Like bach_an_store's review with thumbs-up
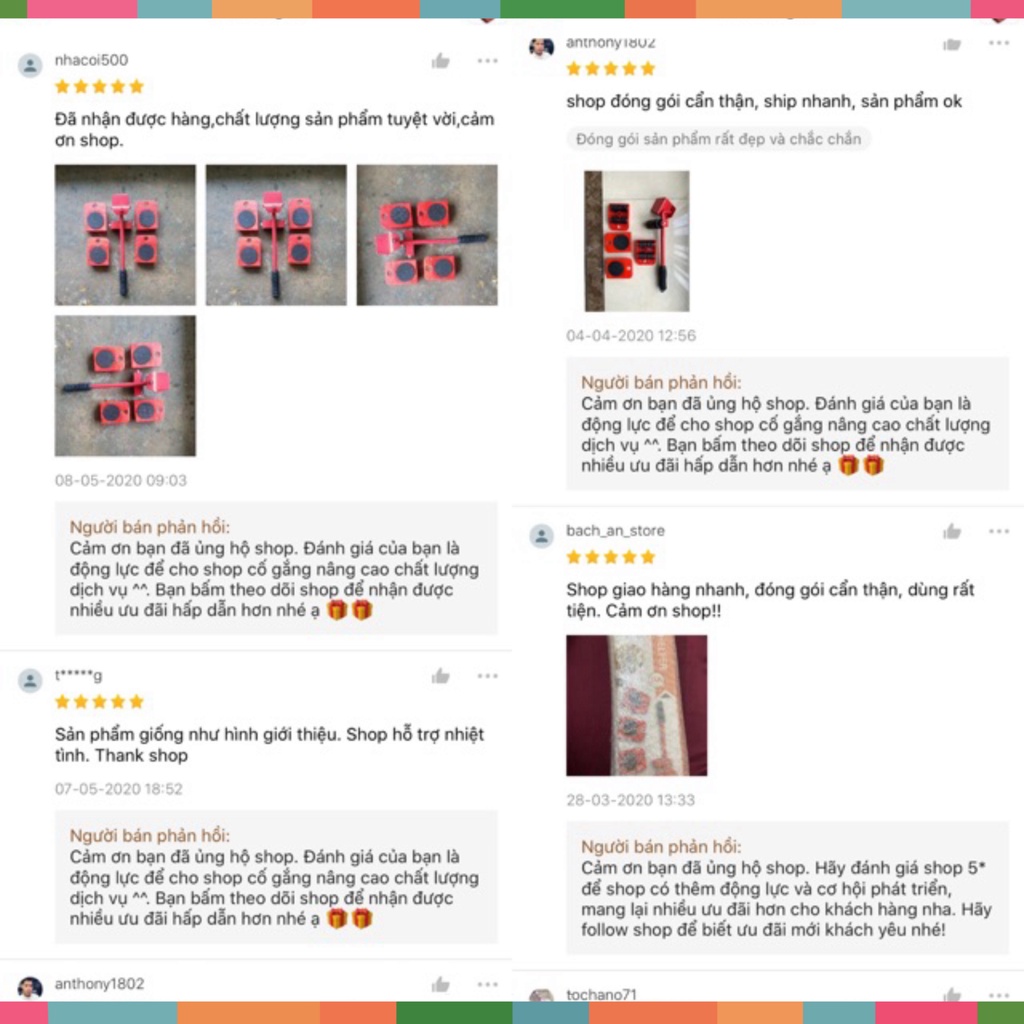1024x1024 pixels. 952,532
